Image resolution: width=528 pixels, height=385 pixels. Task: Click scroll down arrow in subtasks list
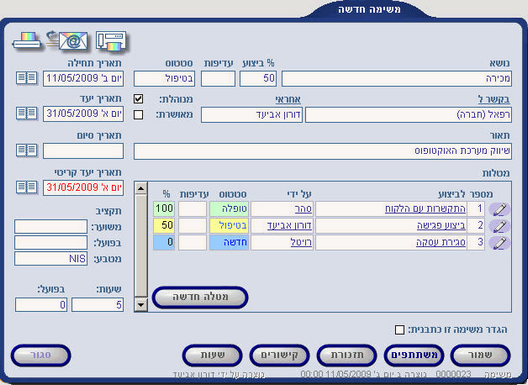141,305
